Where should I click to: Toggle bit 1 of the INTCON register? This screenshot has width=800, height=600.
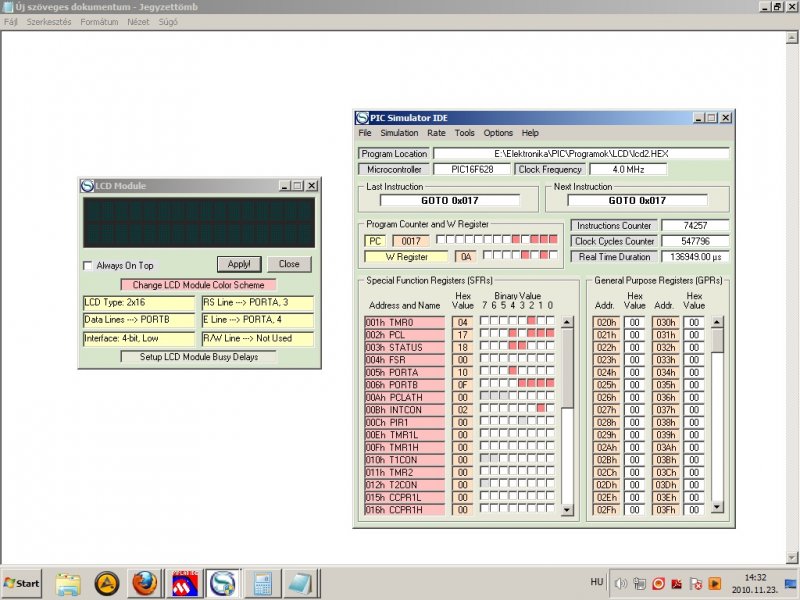pos(541,408)
